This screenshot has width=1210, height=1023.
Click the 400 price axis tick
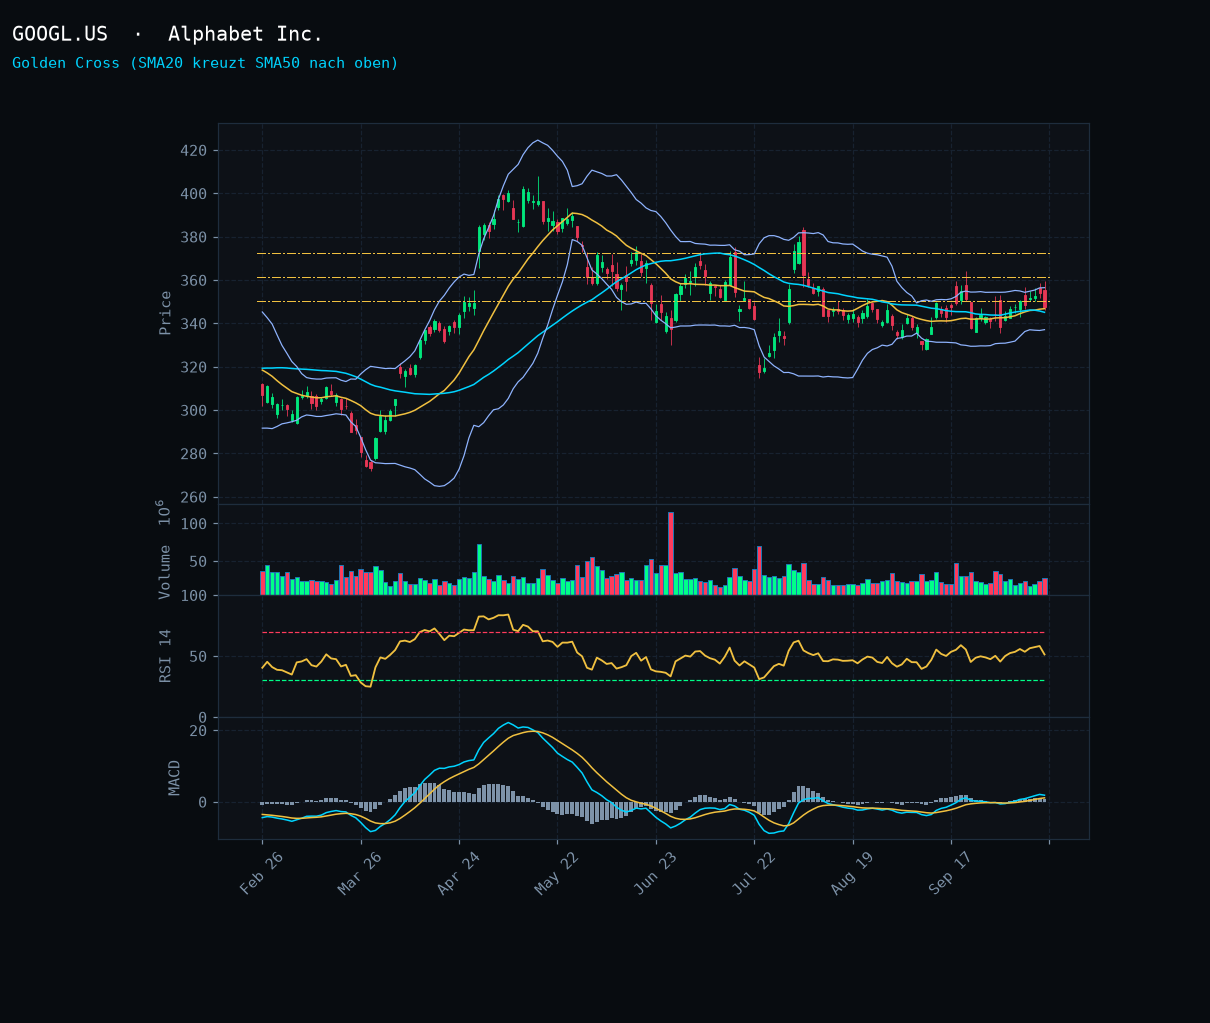(x=193, y=194)
